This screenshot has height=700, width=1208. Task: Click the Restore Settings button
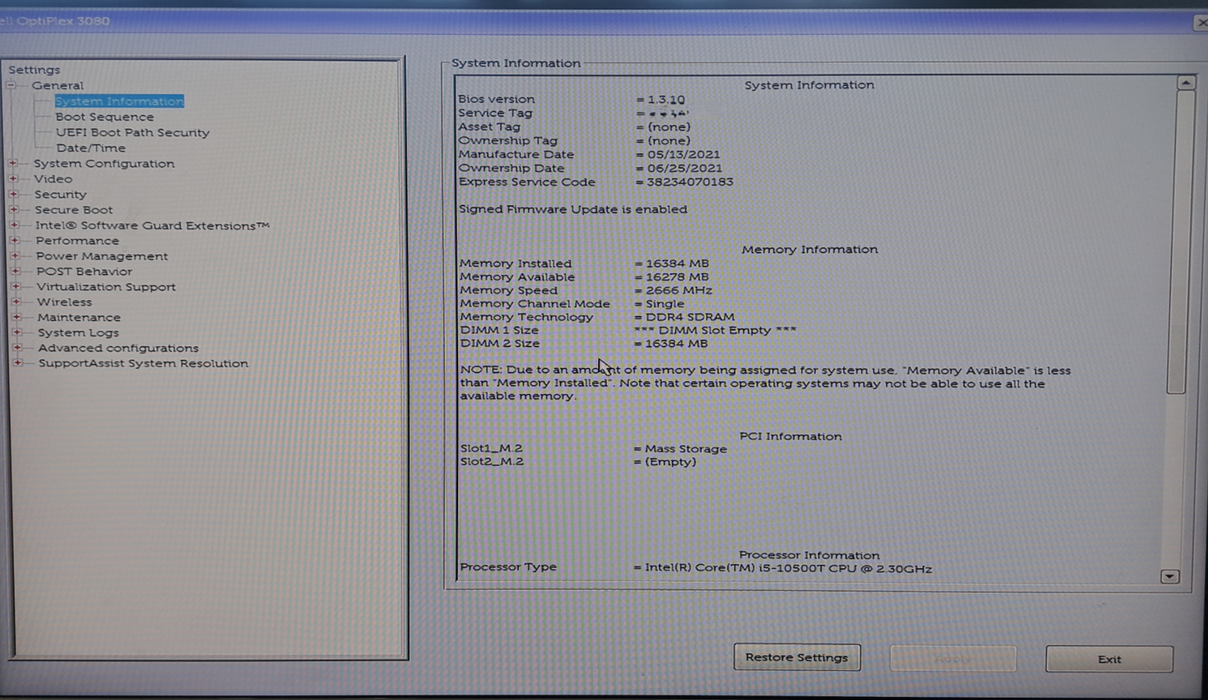pyautogui.click(x=797, y=658)
